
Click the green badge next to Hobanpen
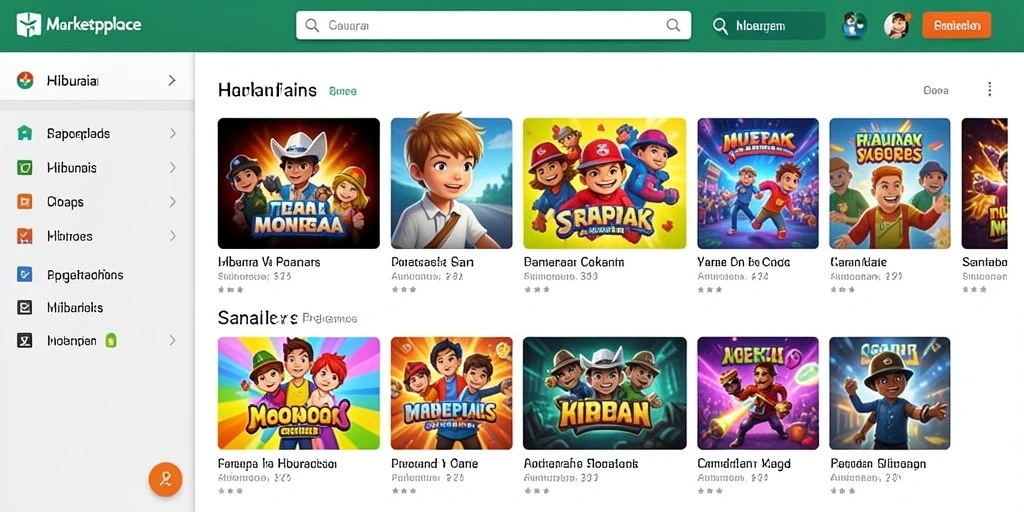(x=111, y=340)
